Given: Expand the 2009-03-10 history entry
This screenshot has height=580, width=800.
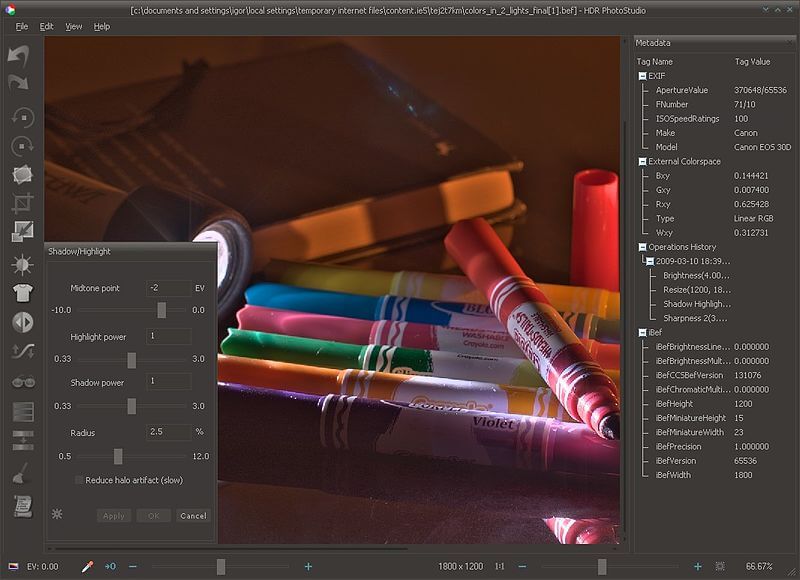Looking at the screenshot, I should coord(648,259).
